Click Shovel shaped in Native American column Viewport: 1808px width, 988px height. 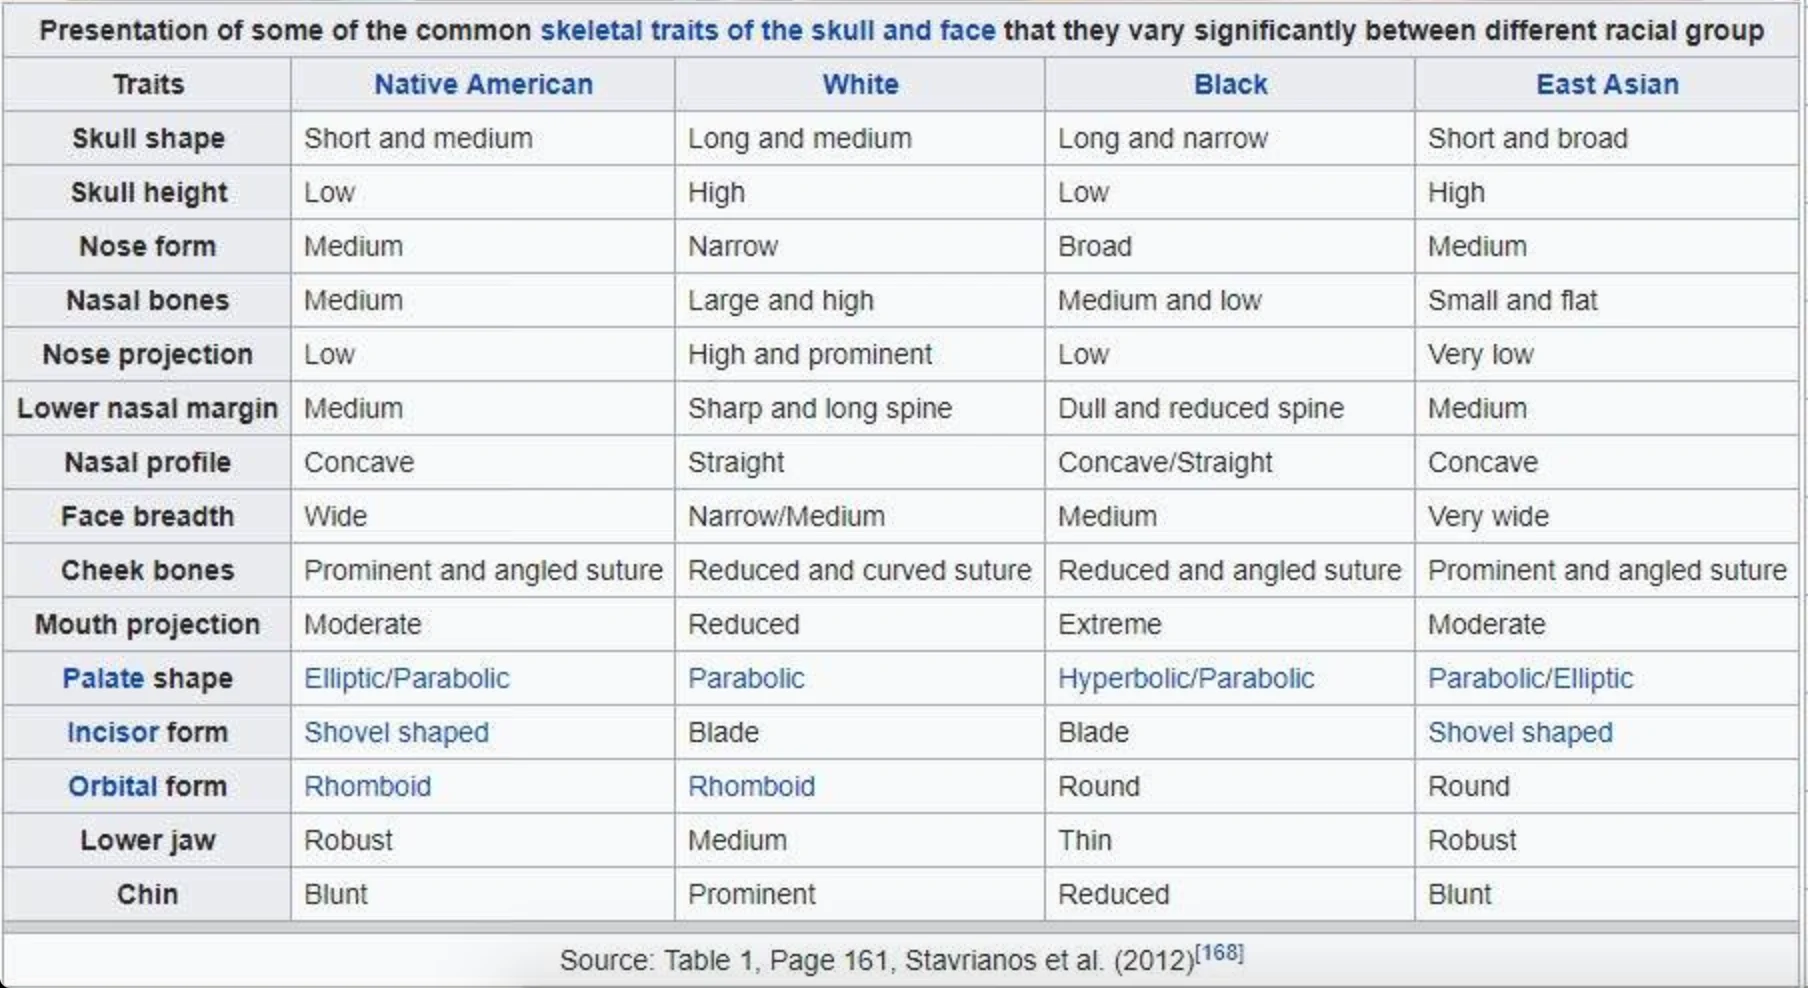(397, 732)
